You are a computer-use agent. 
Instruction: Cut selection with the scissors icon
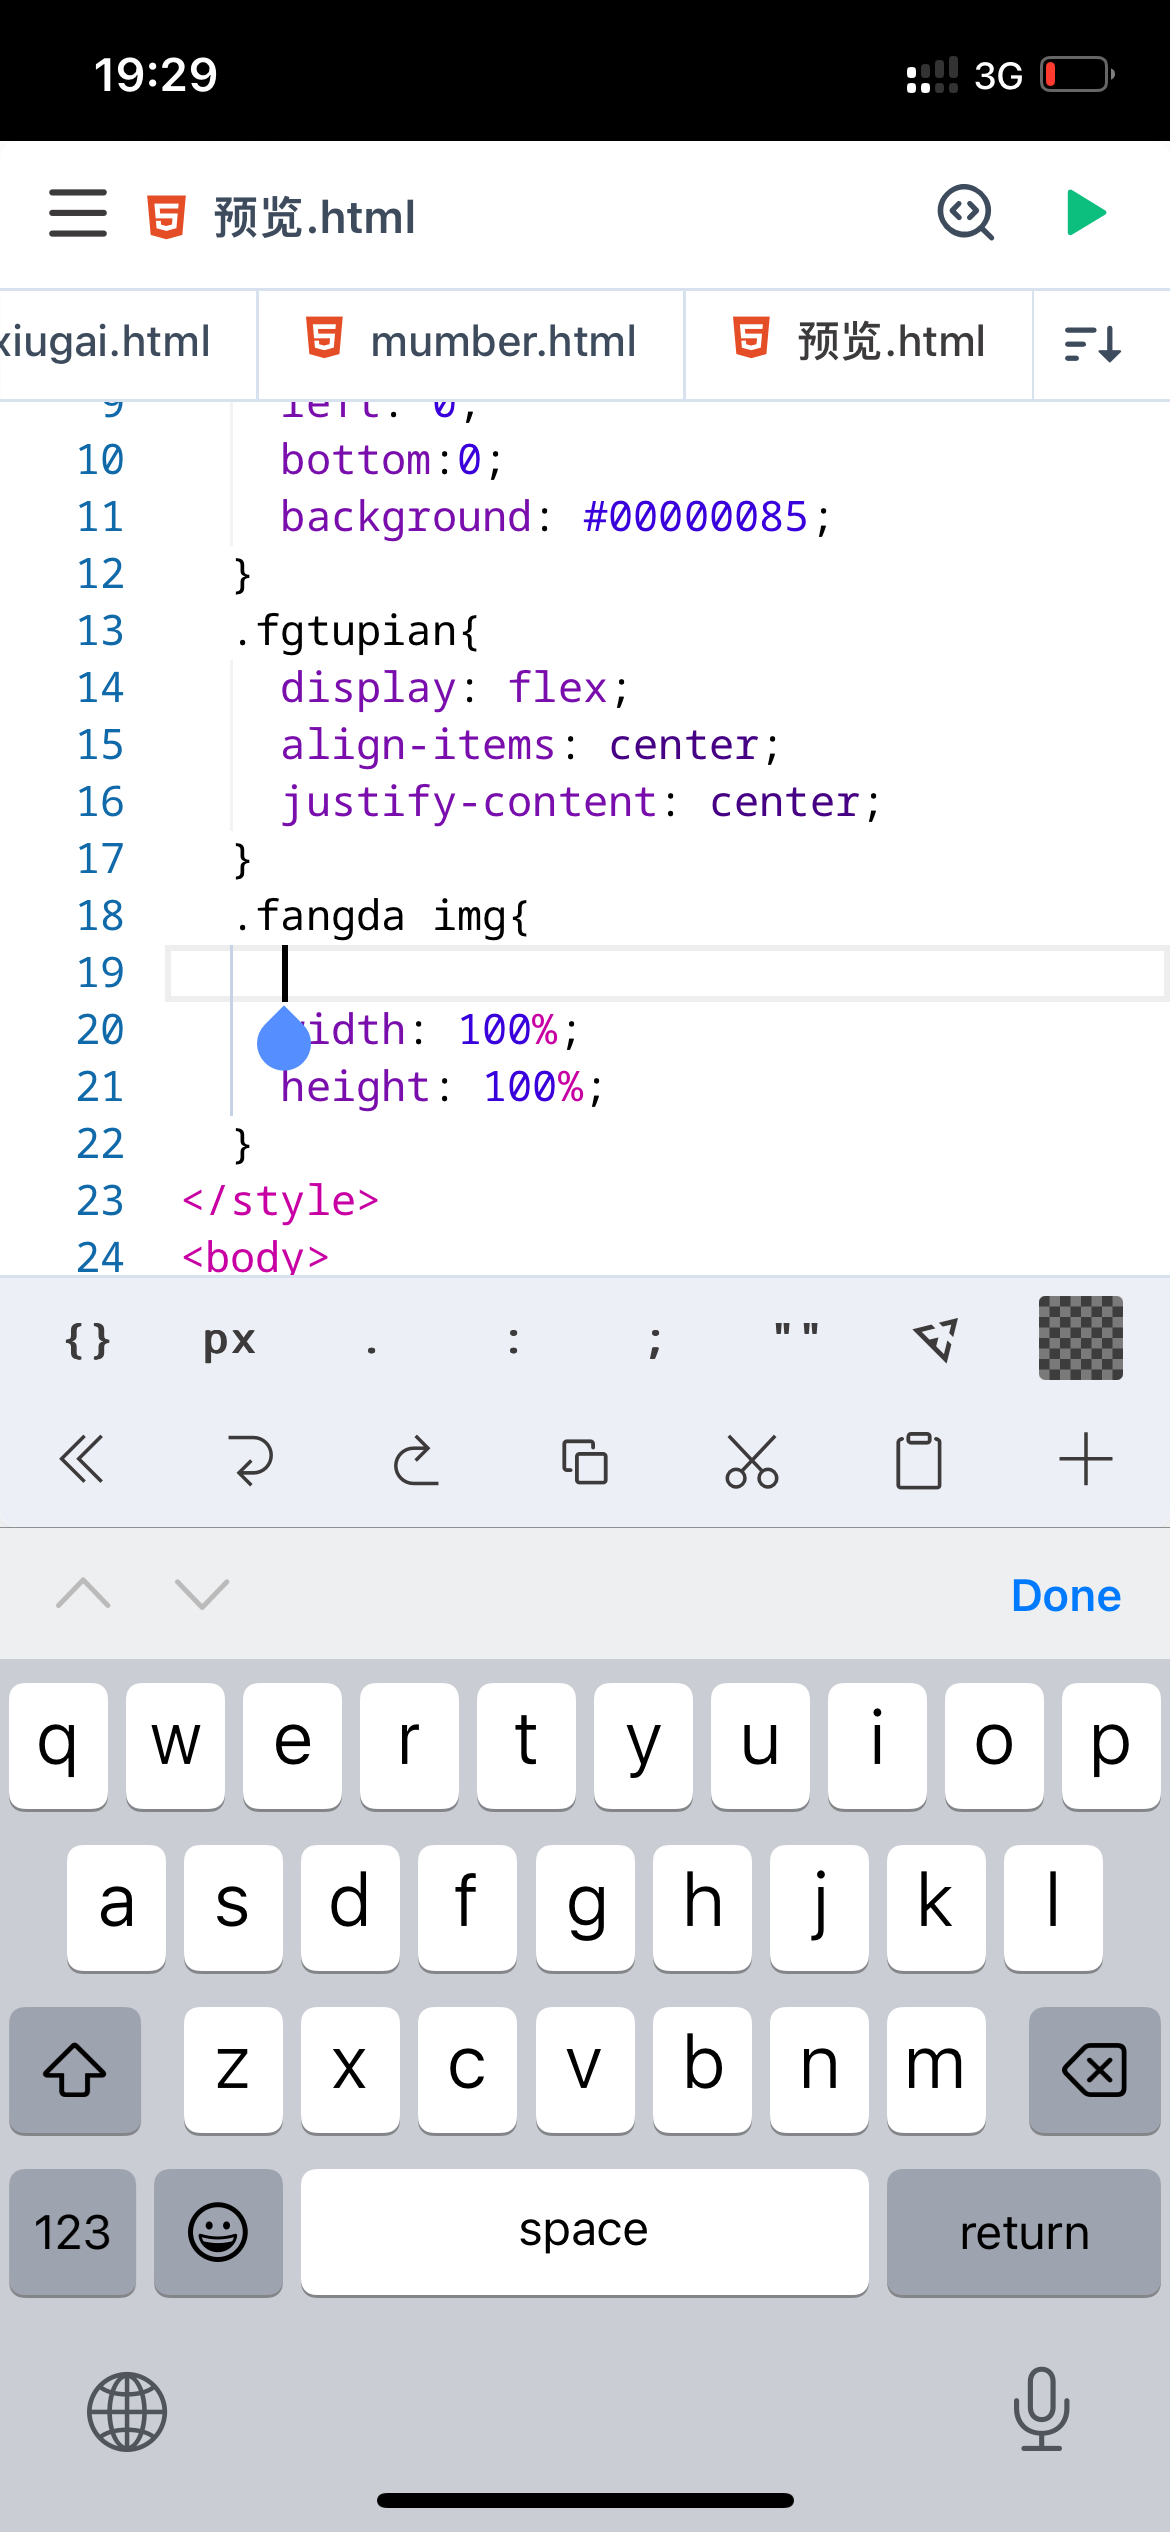(752, 1460)
